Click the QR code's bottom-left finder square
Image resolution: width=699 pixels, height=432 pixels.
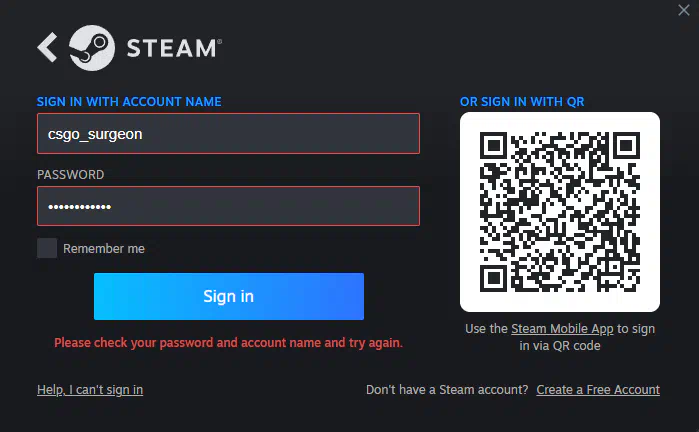(493, 278)
